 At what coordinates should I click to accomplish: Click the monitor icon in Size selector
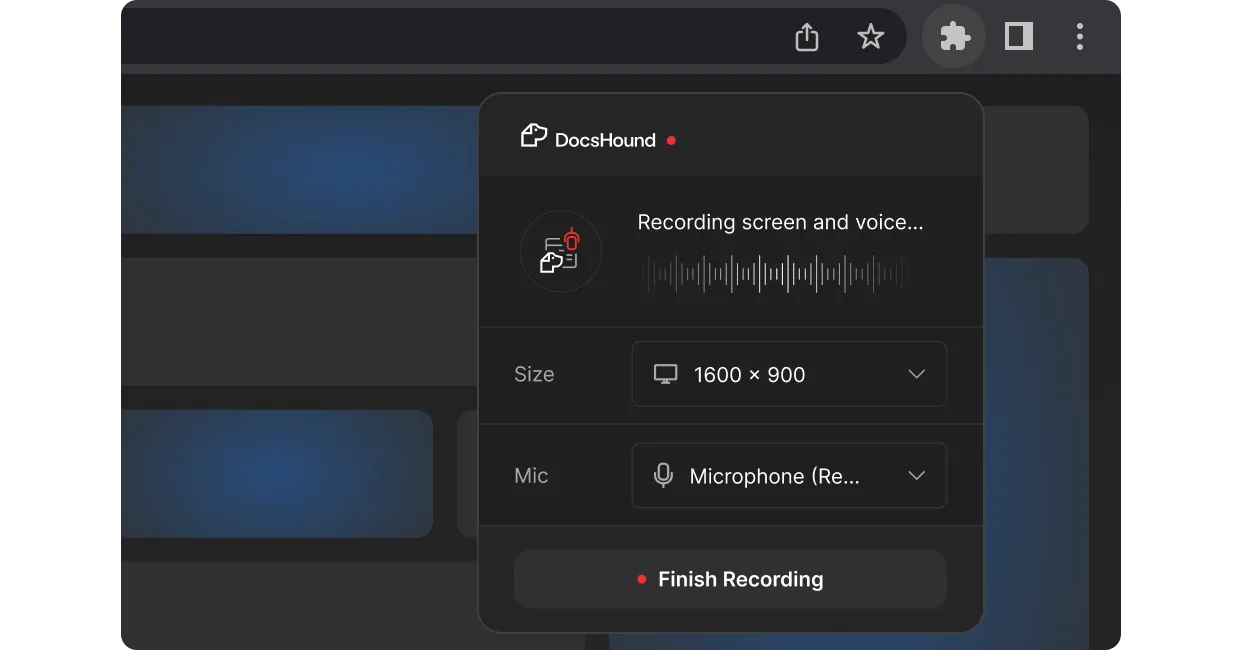tap(665, 374)
